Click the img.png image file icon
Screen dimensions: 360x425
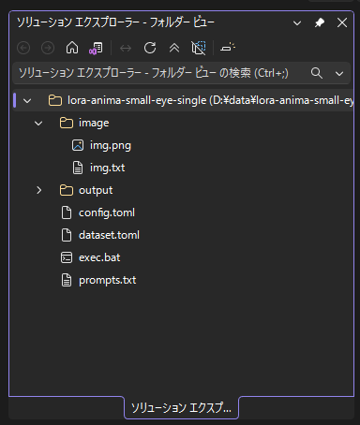78,145
